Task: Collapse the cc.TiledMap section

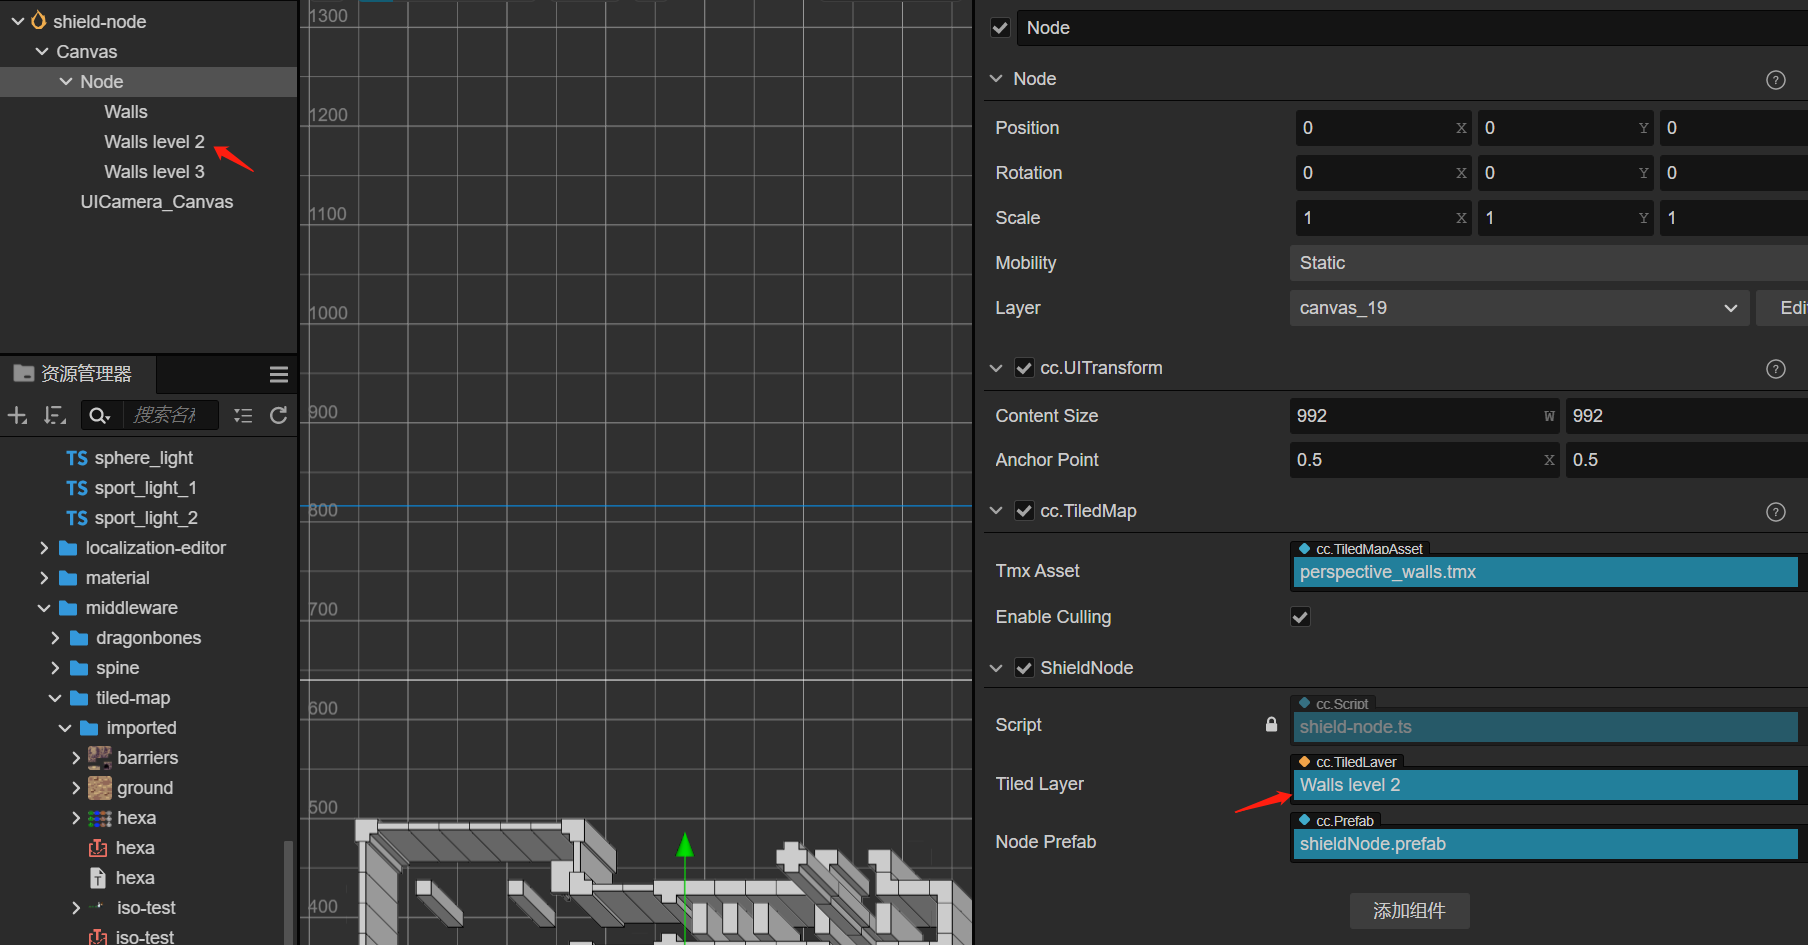Action: (996, 511)
